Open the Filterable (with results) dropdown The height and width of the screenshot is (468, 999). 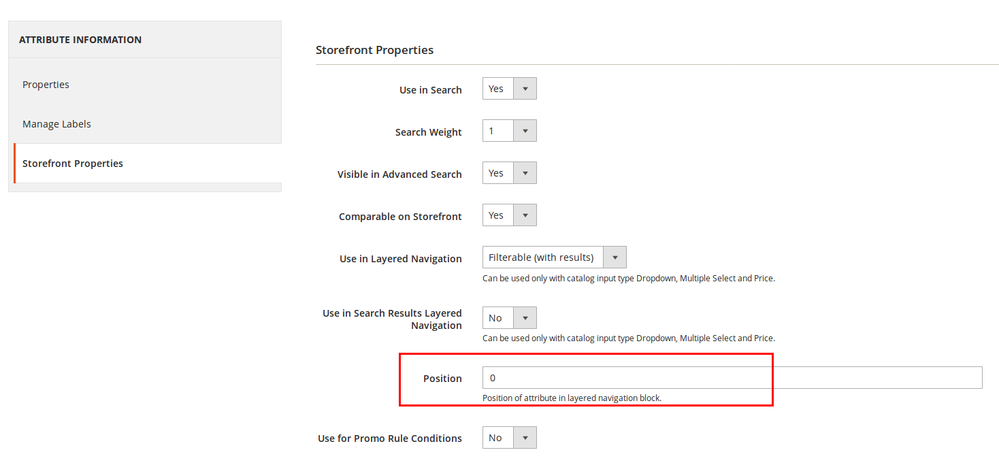tap(554, 257)
